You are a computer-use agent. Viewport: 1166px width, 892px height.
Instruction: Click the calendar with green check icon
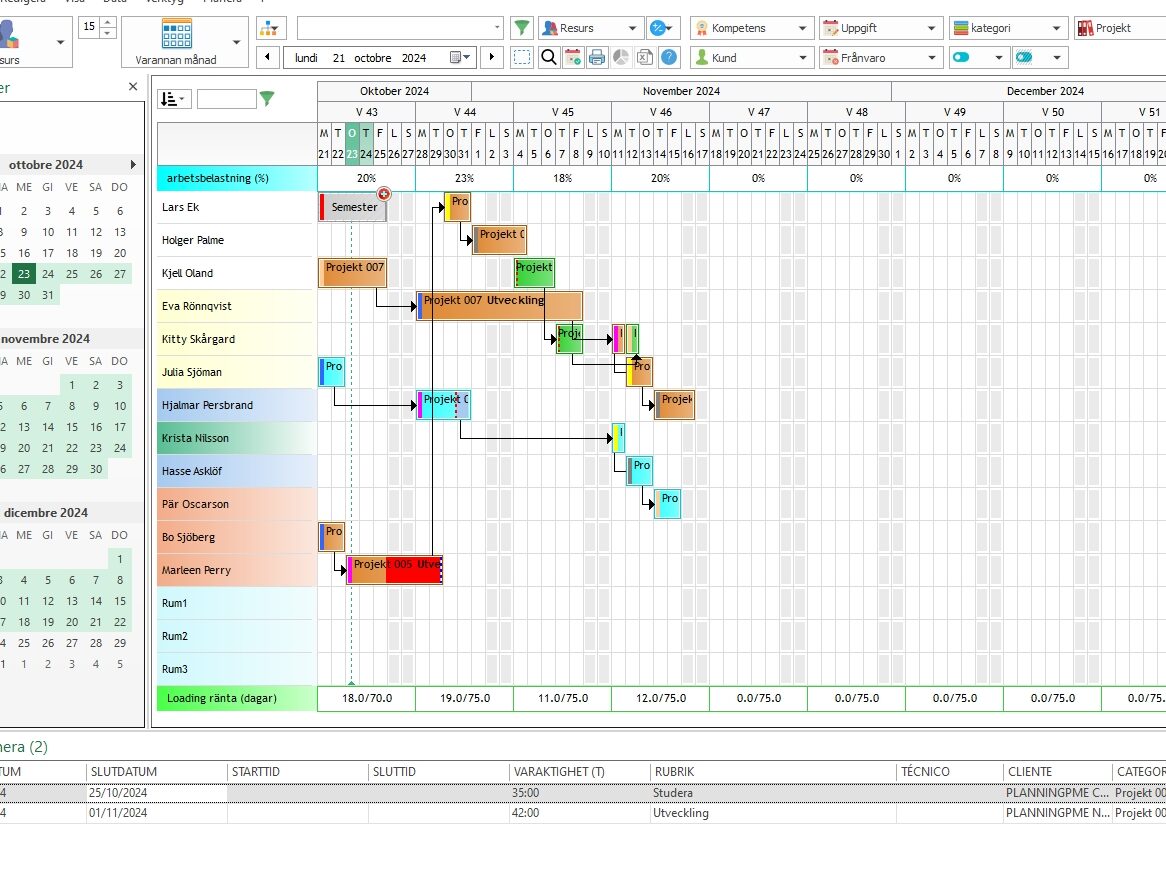point(573,57)
